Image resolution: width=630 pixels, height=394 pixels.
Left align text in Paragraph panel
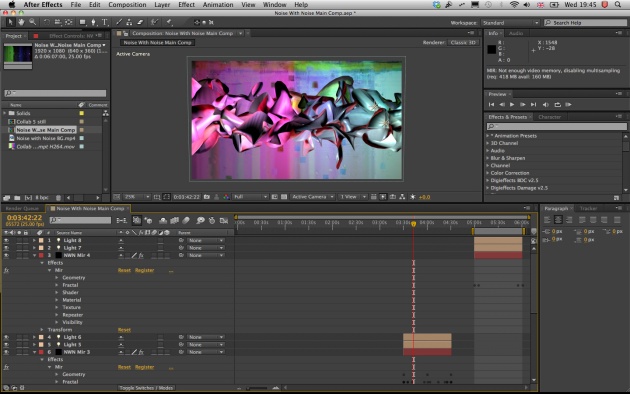tap(547, 220)
